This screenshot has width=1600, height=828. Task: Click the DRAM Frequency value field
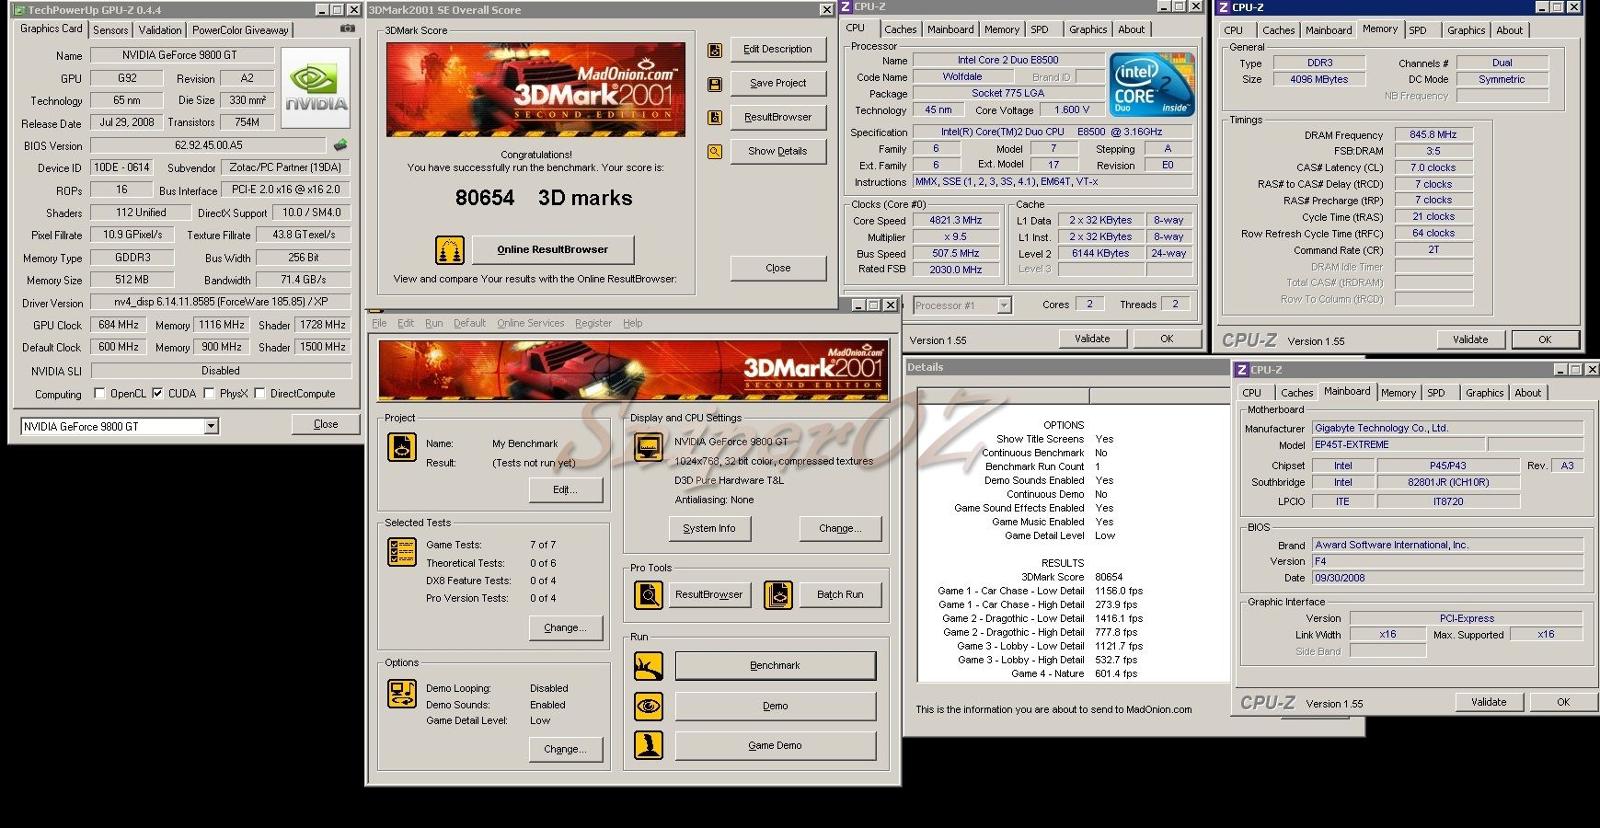point(1433,134)
